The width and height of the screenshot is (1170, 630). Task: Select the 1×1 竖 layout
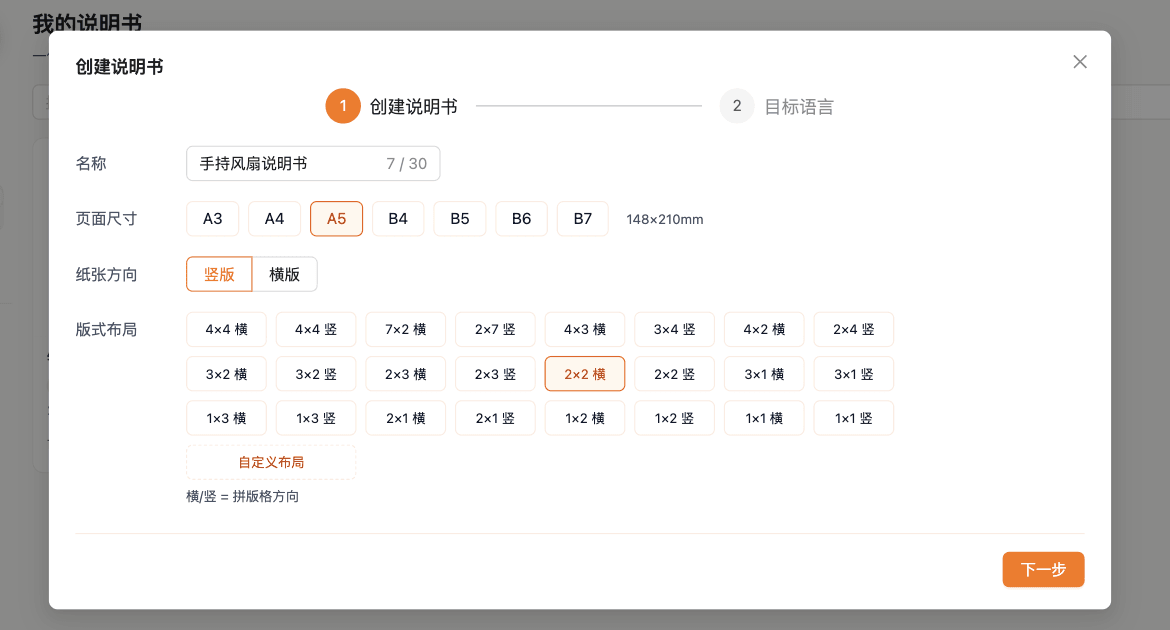853,418
